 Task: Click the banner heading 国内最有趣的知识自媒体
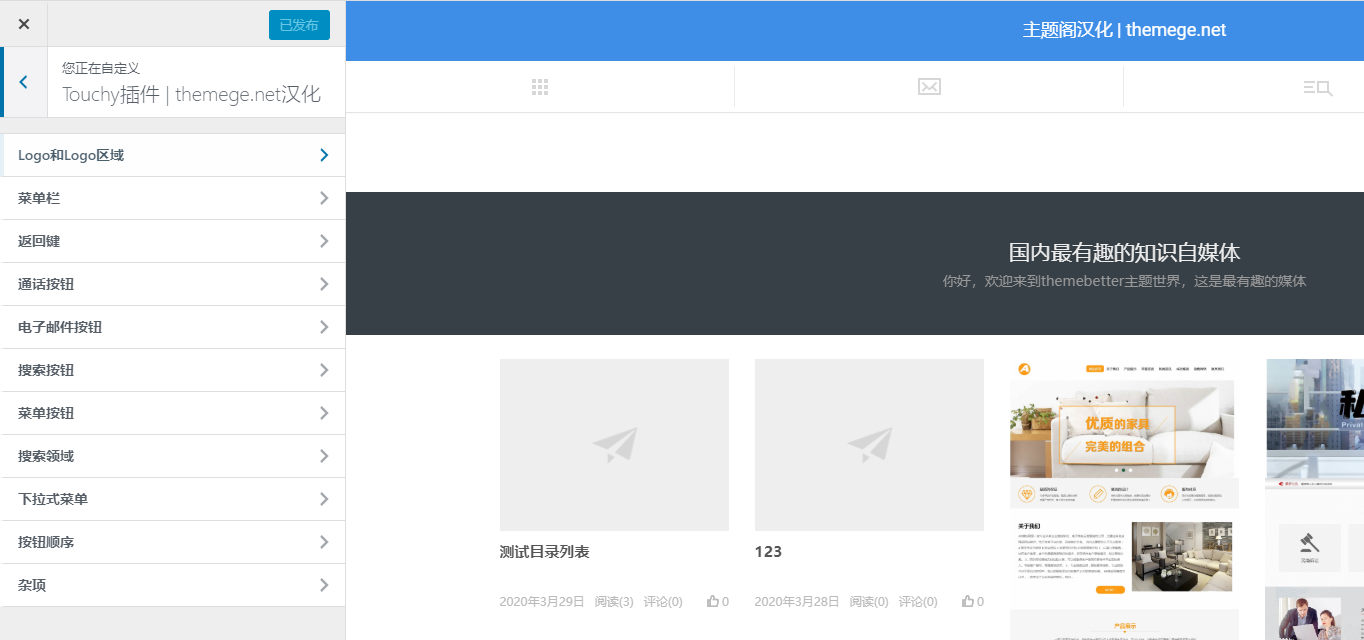click(x=1124, y=253)
